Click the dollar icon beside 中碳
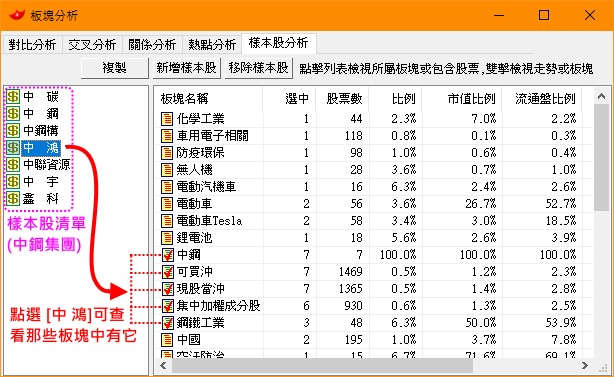Viewport: 614px width, 377px height. [13, 96]
